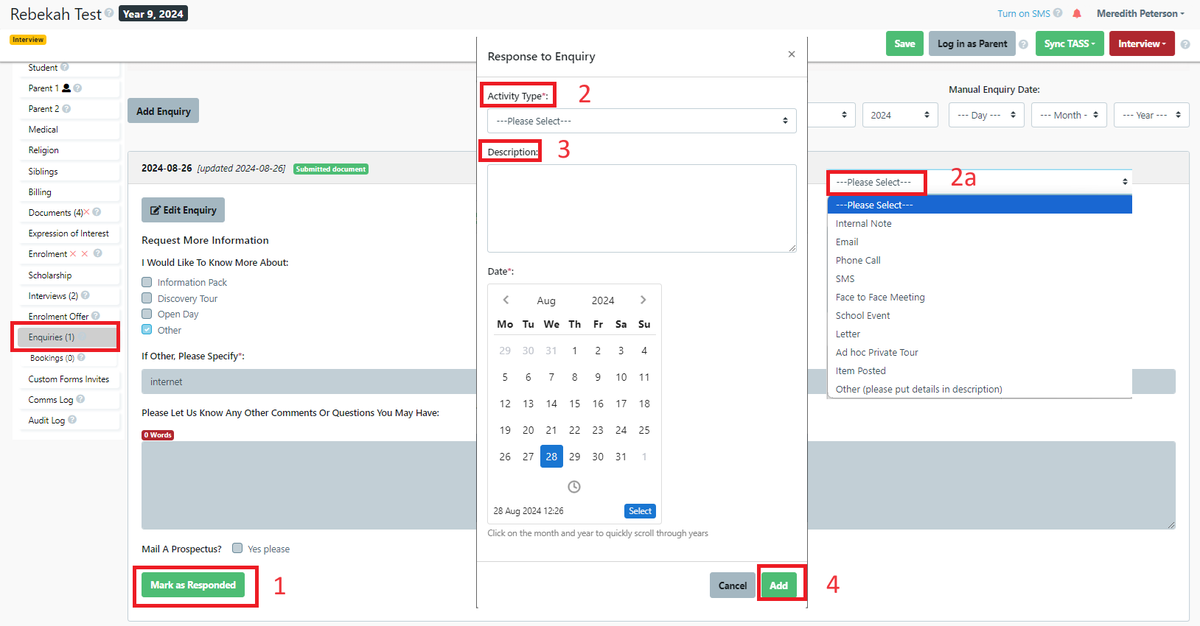Click the next month arrow in calendar

click(643, 300)
